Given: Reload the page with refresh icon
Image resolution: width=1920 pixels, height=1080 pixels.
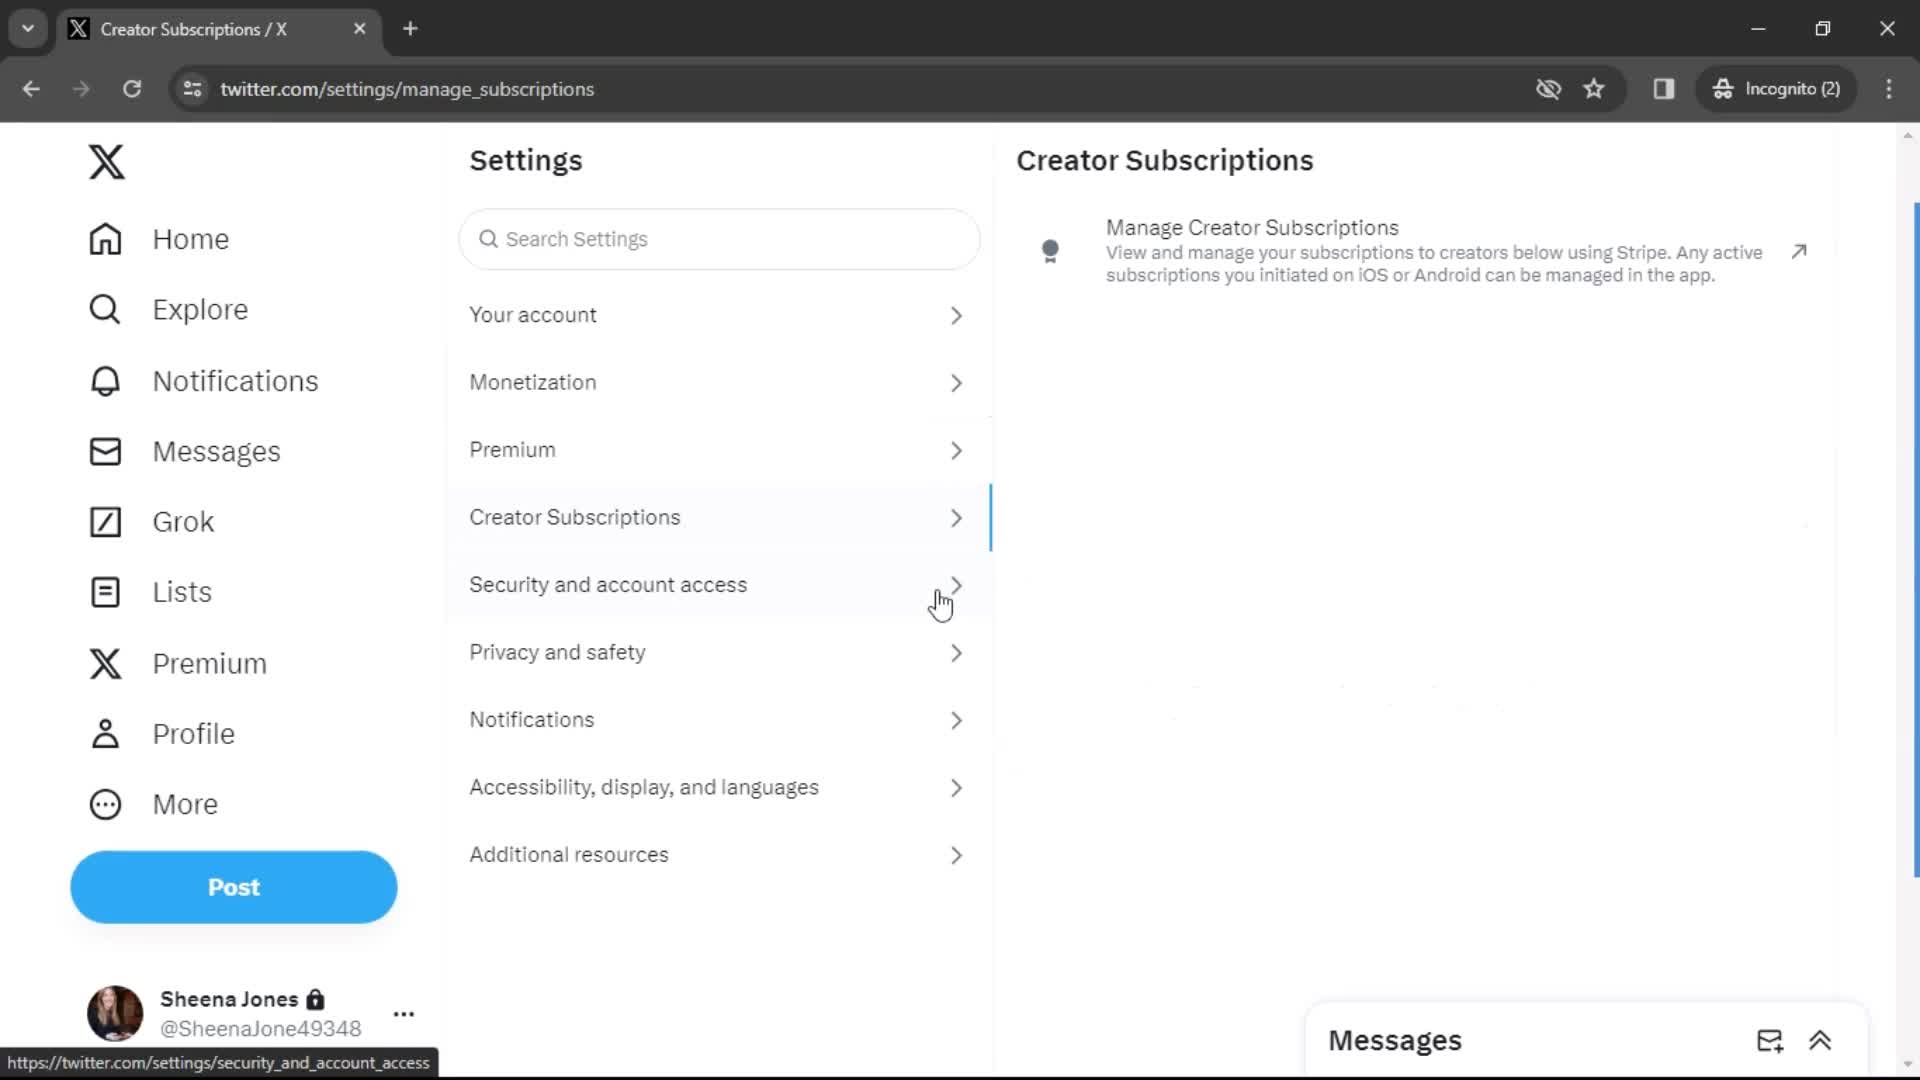Looking at the screenshot, I should pos(132,89).
